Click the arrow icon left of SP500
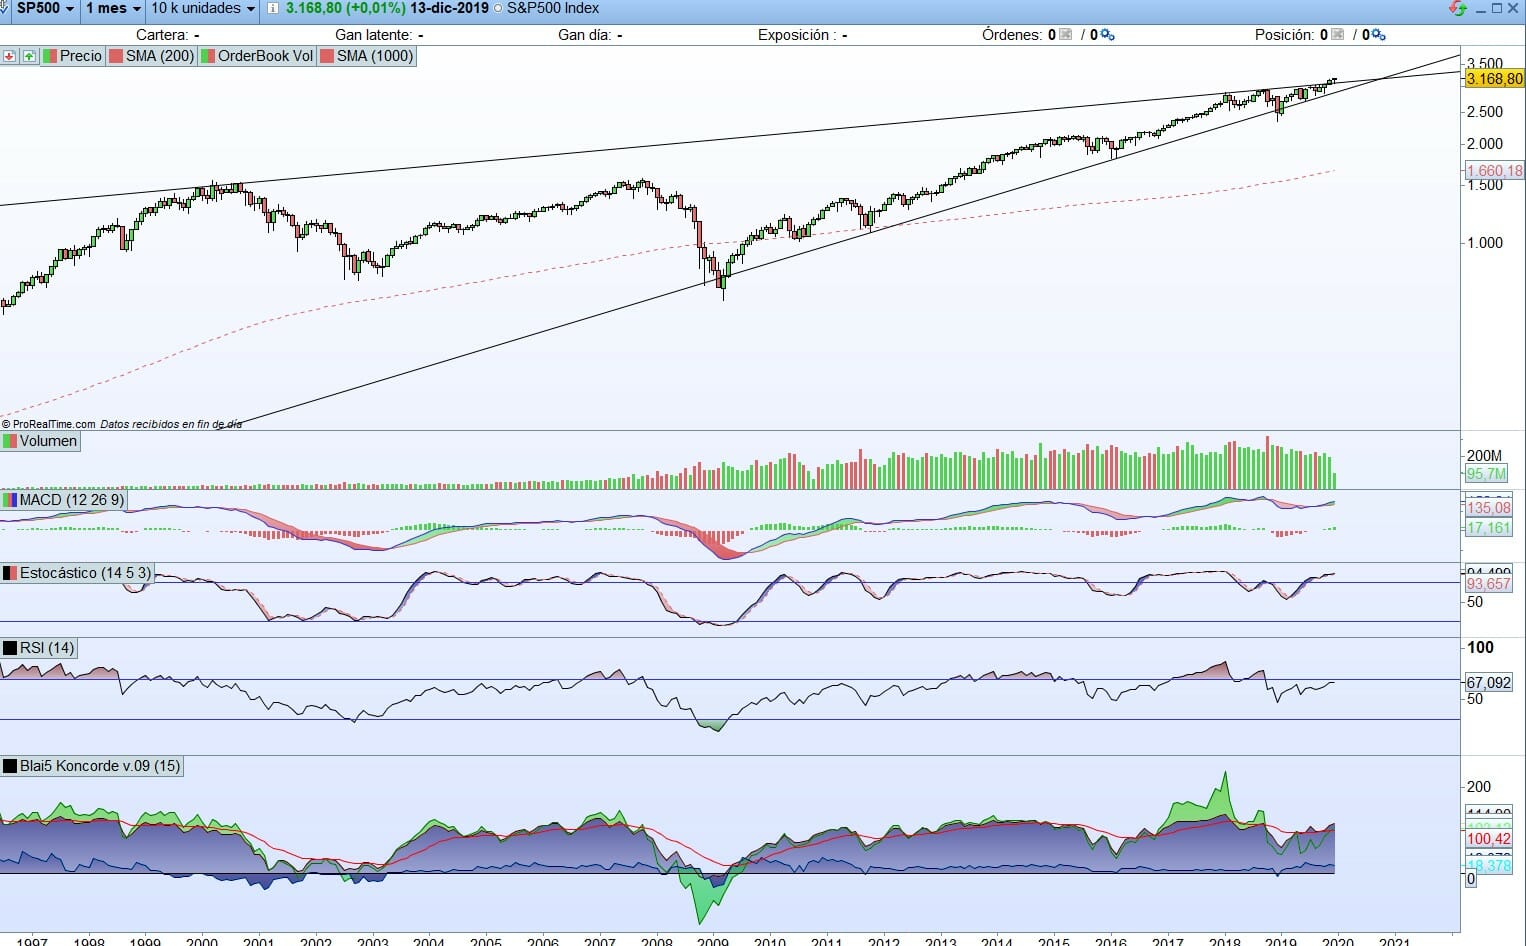Screen dimensions: 1526x946 6,9
